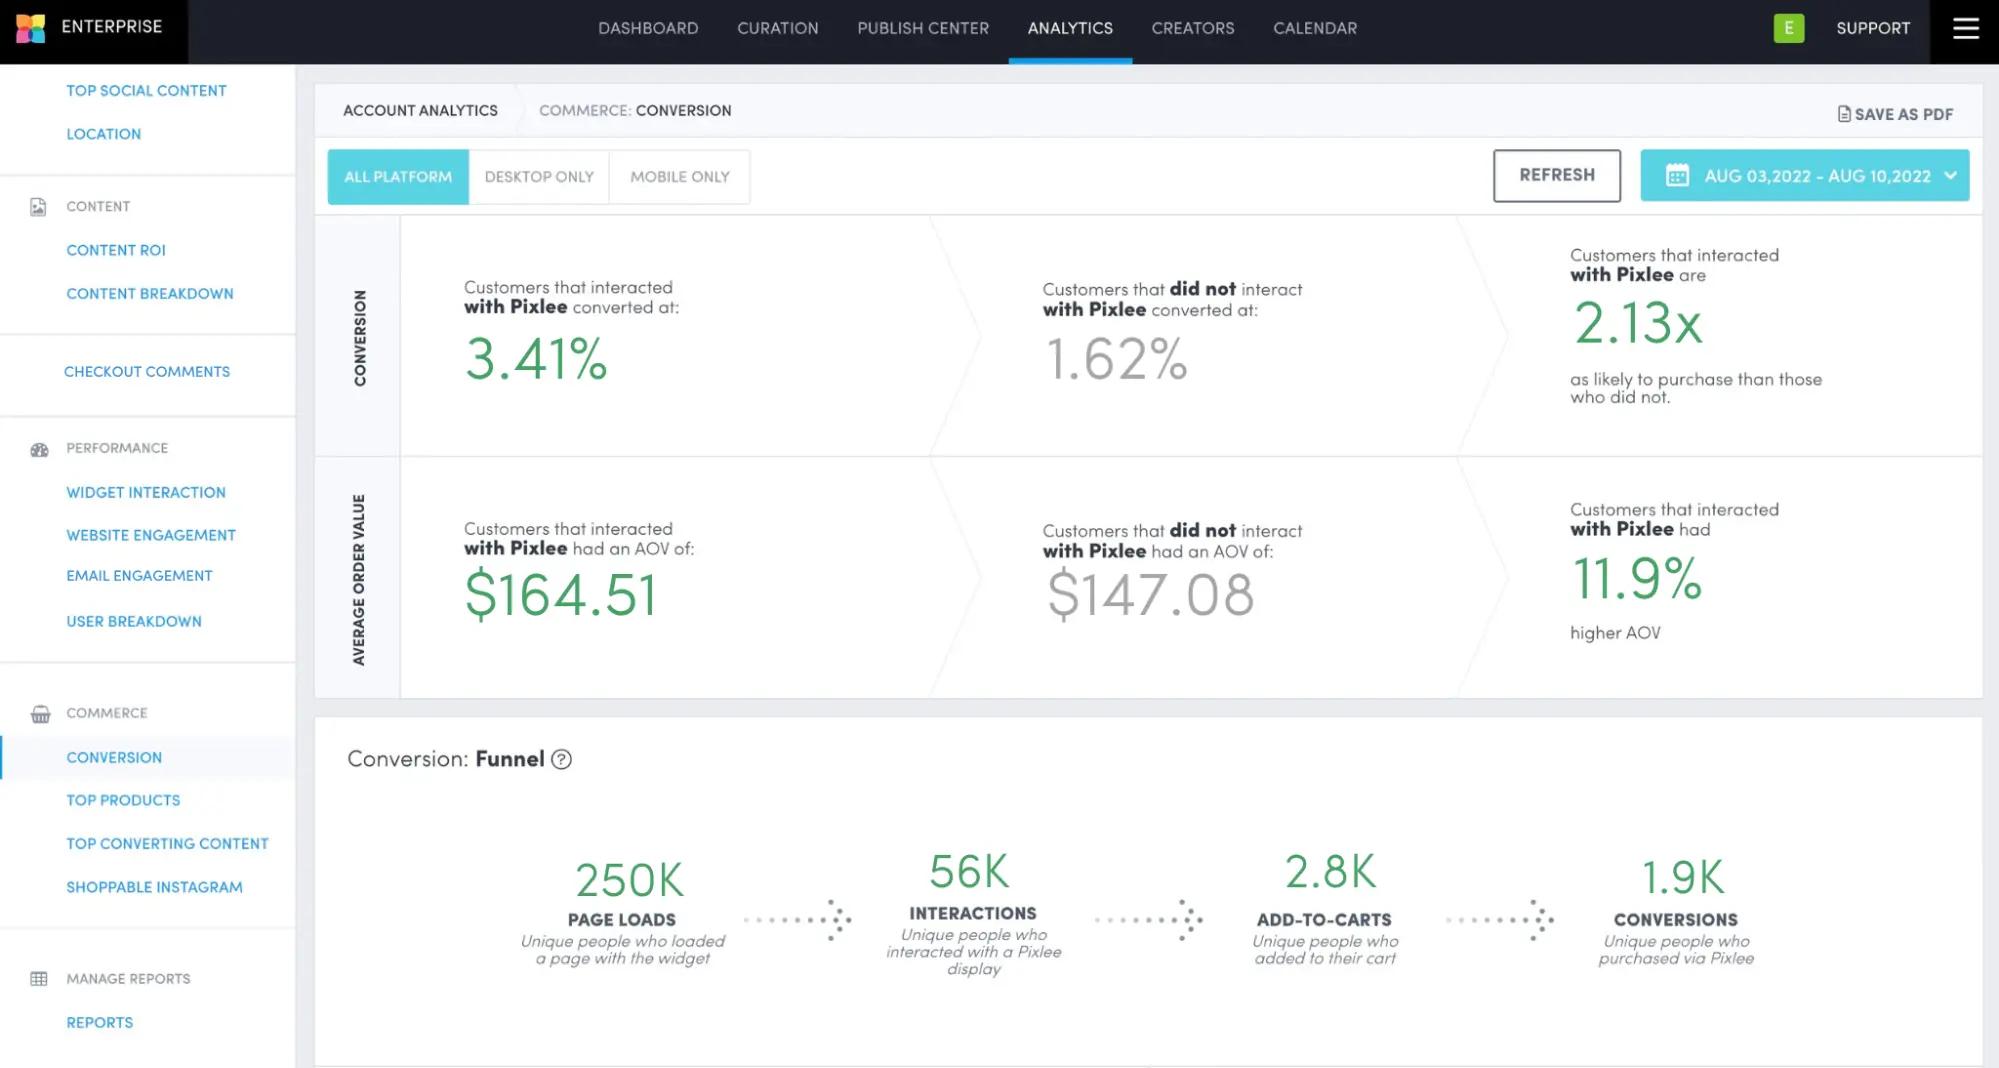Switch to Mobile Only filter
Image resolution: width=1999 pixels, height=1068 pixels.
click(680, 177)
